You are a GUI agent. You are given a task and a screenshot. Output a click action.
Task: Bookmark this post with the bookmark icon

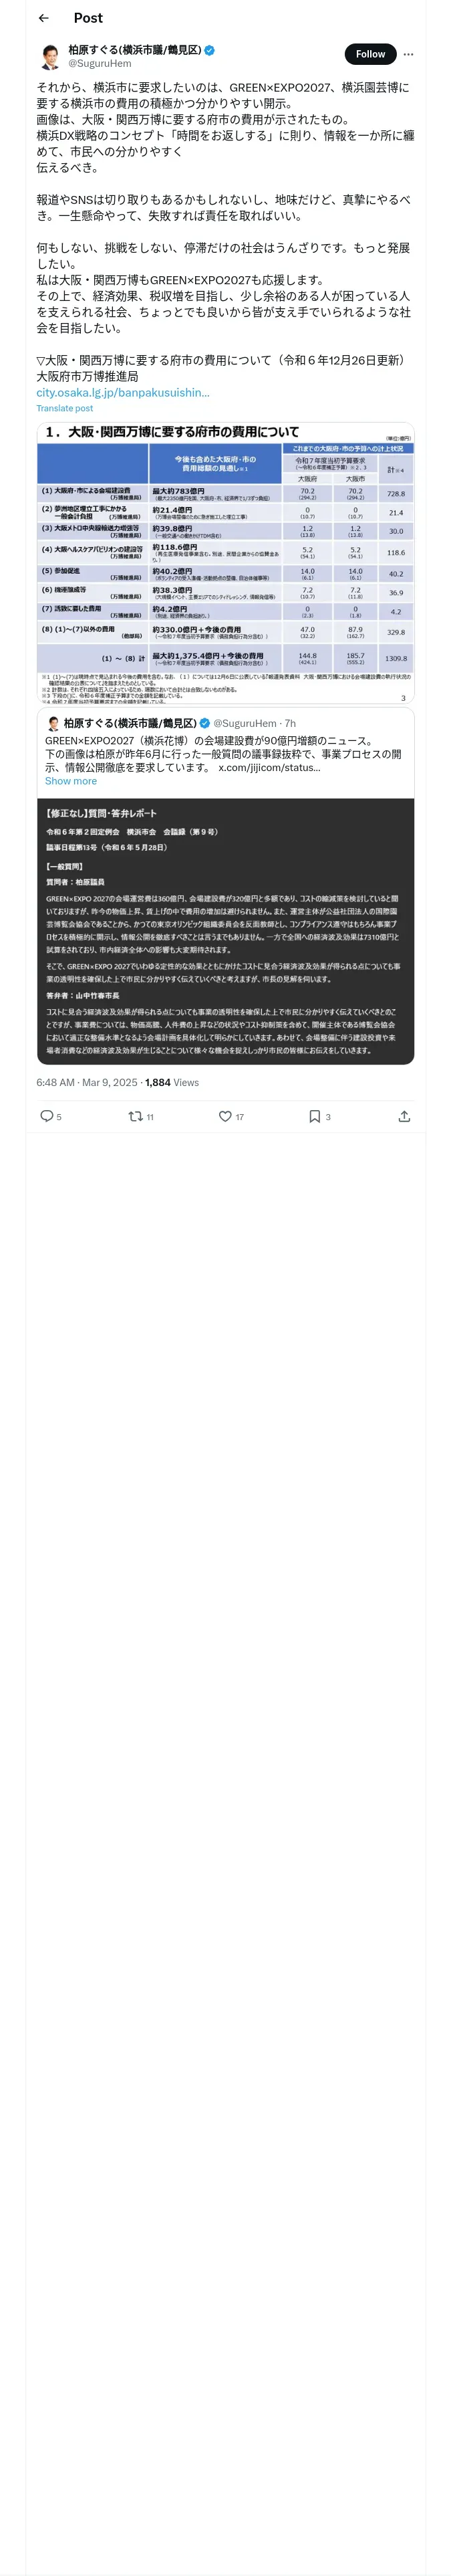[x=314, y=1116]
